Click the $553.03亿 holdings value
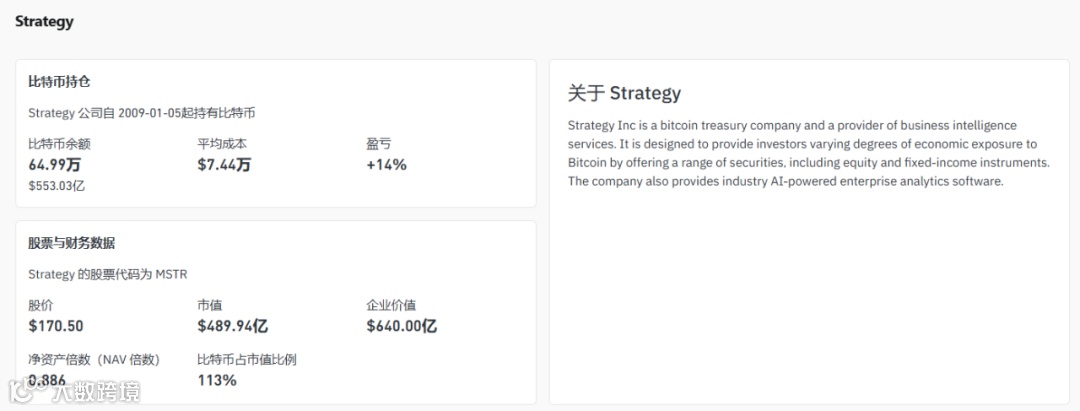Image resolution: width=1080 pixels, height=411 pixels. pos(57,186)
